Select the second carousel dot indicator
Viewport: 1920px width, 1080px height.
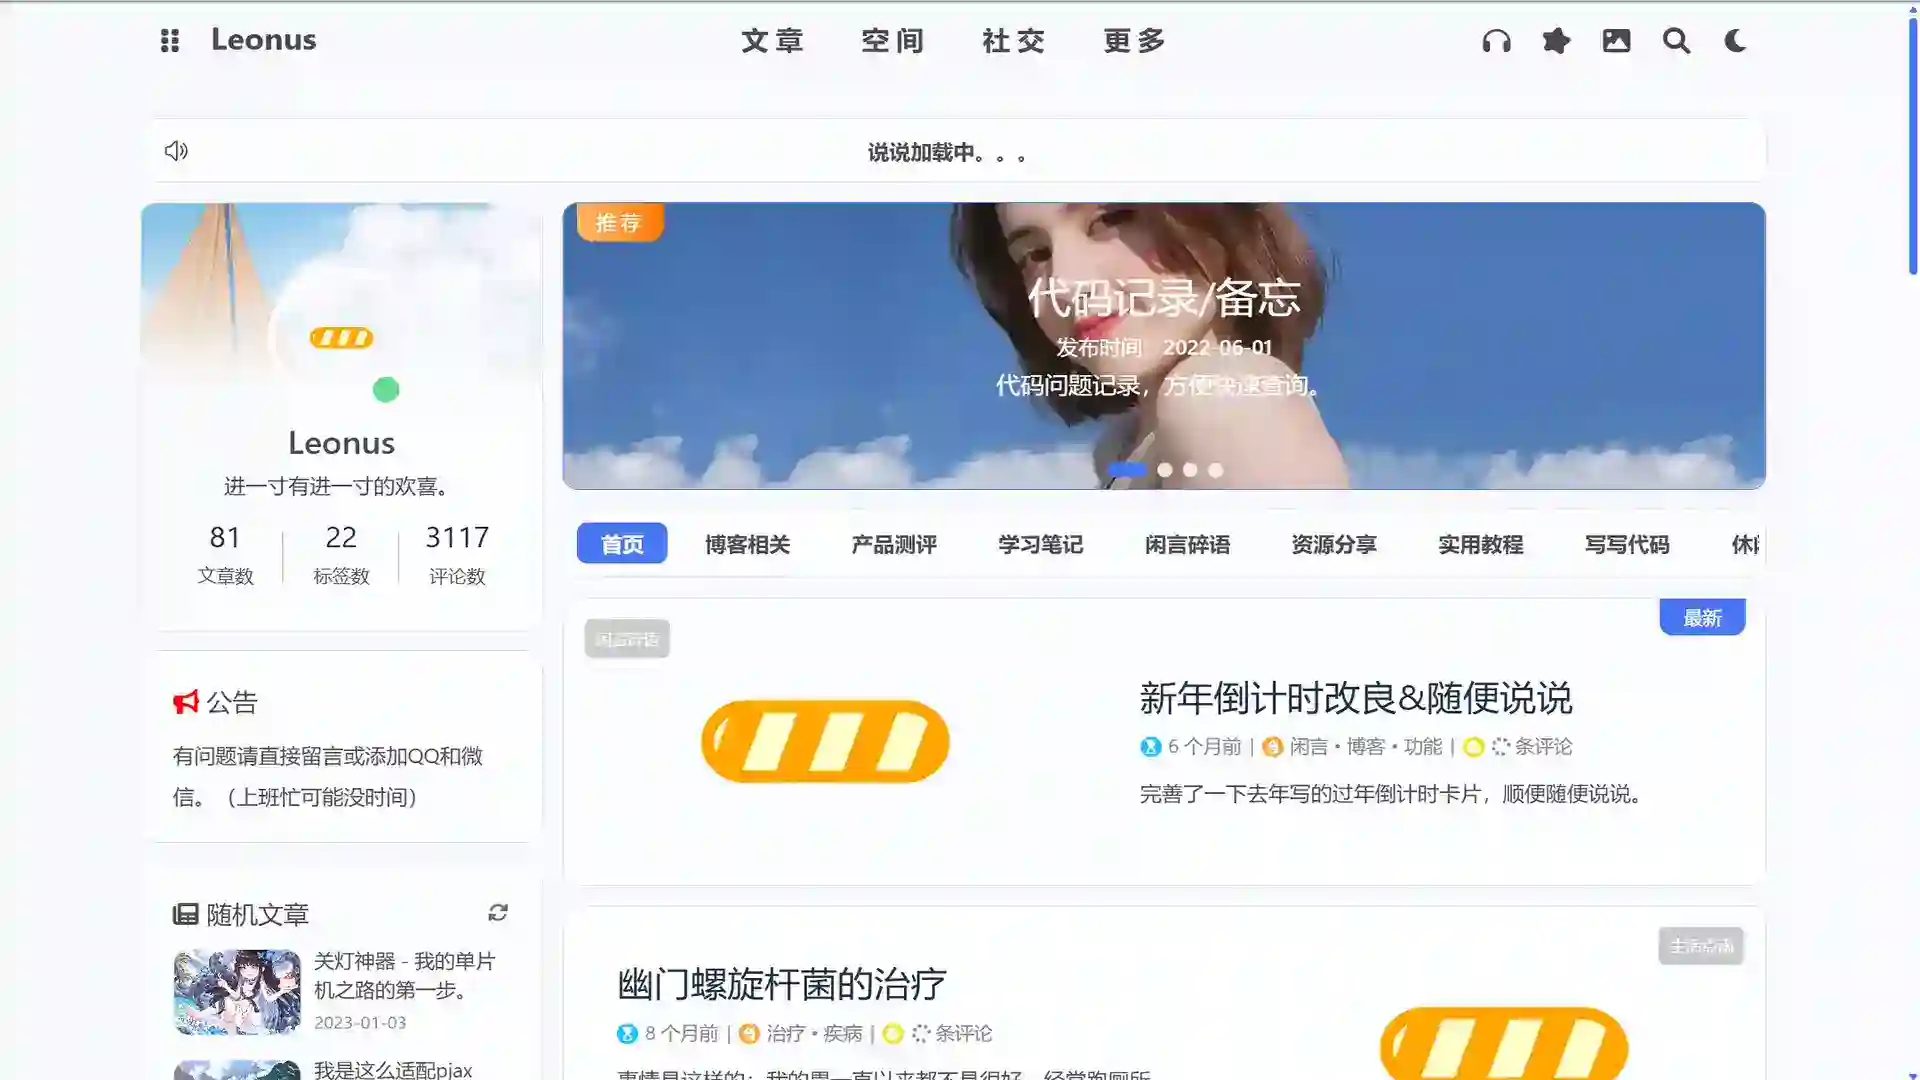[1165, 470]
